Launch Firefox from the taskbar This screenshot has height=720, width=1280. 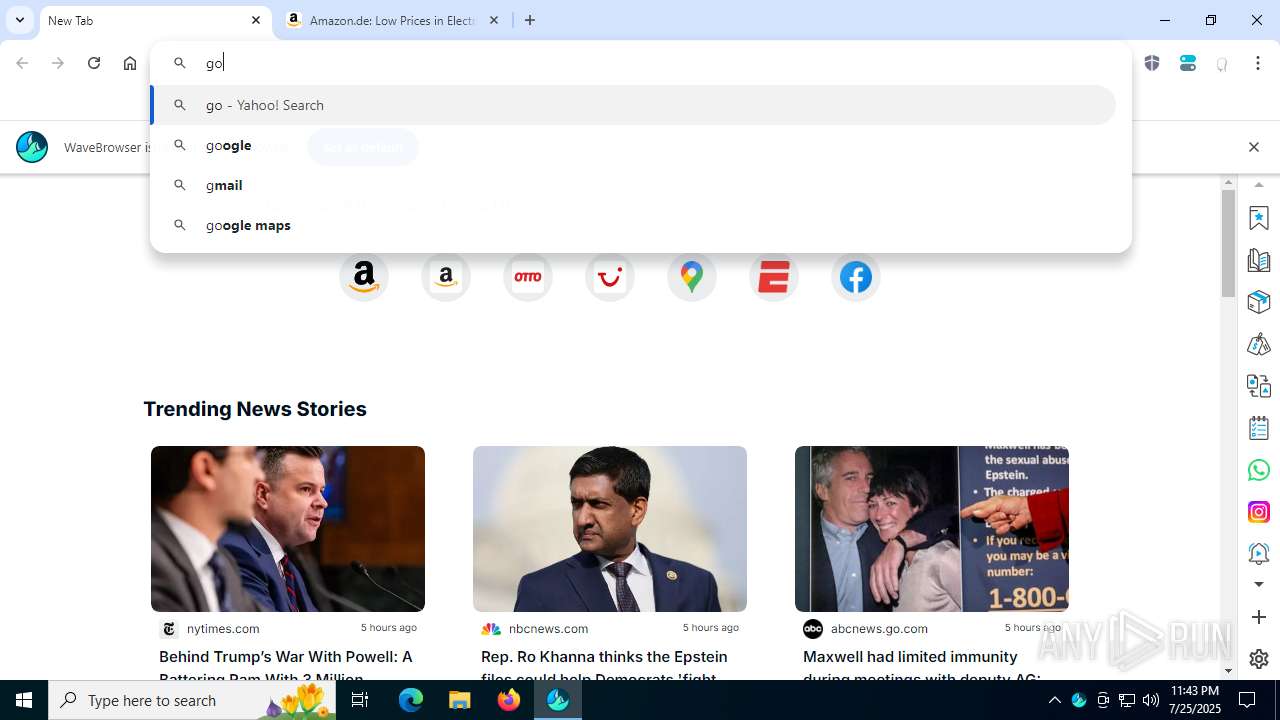tap(509, 700)
